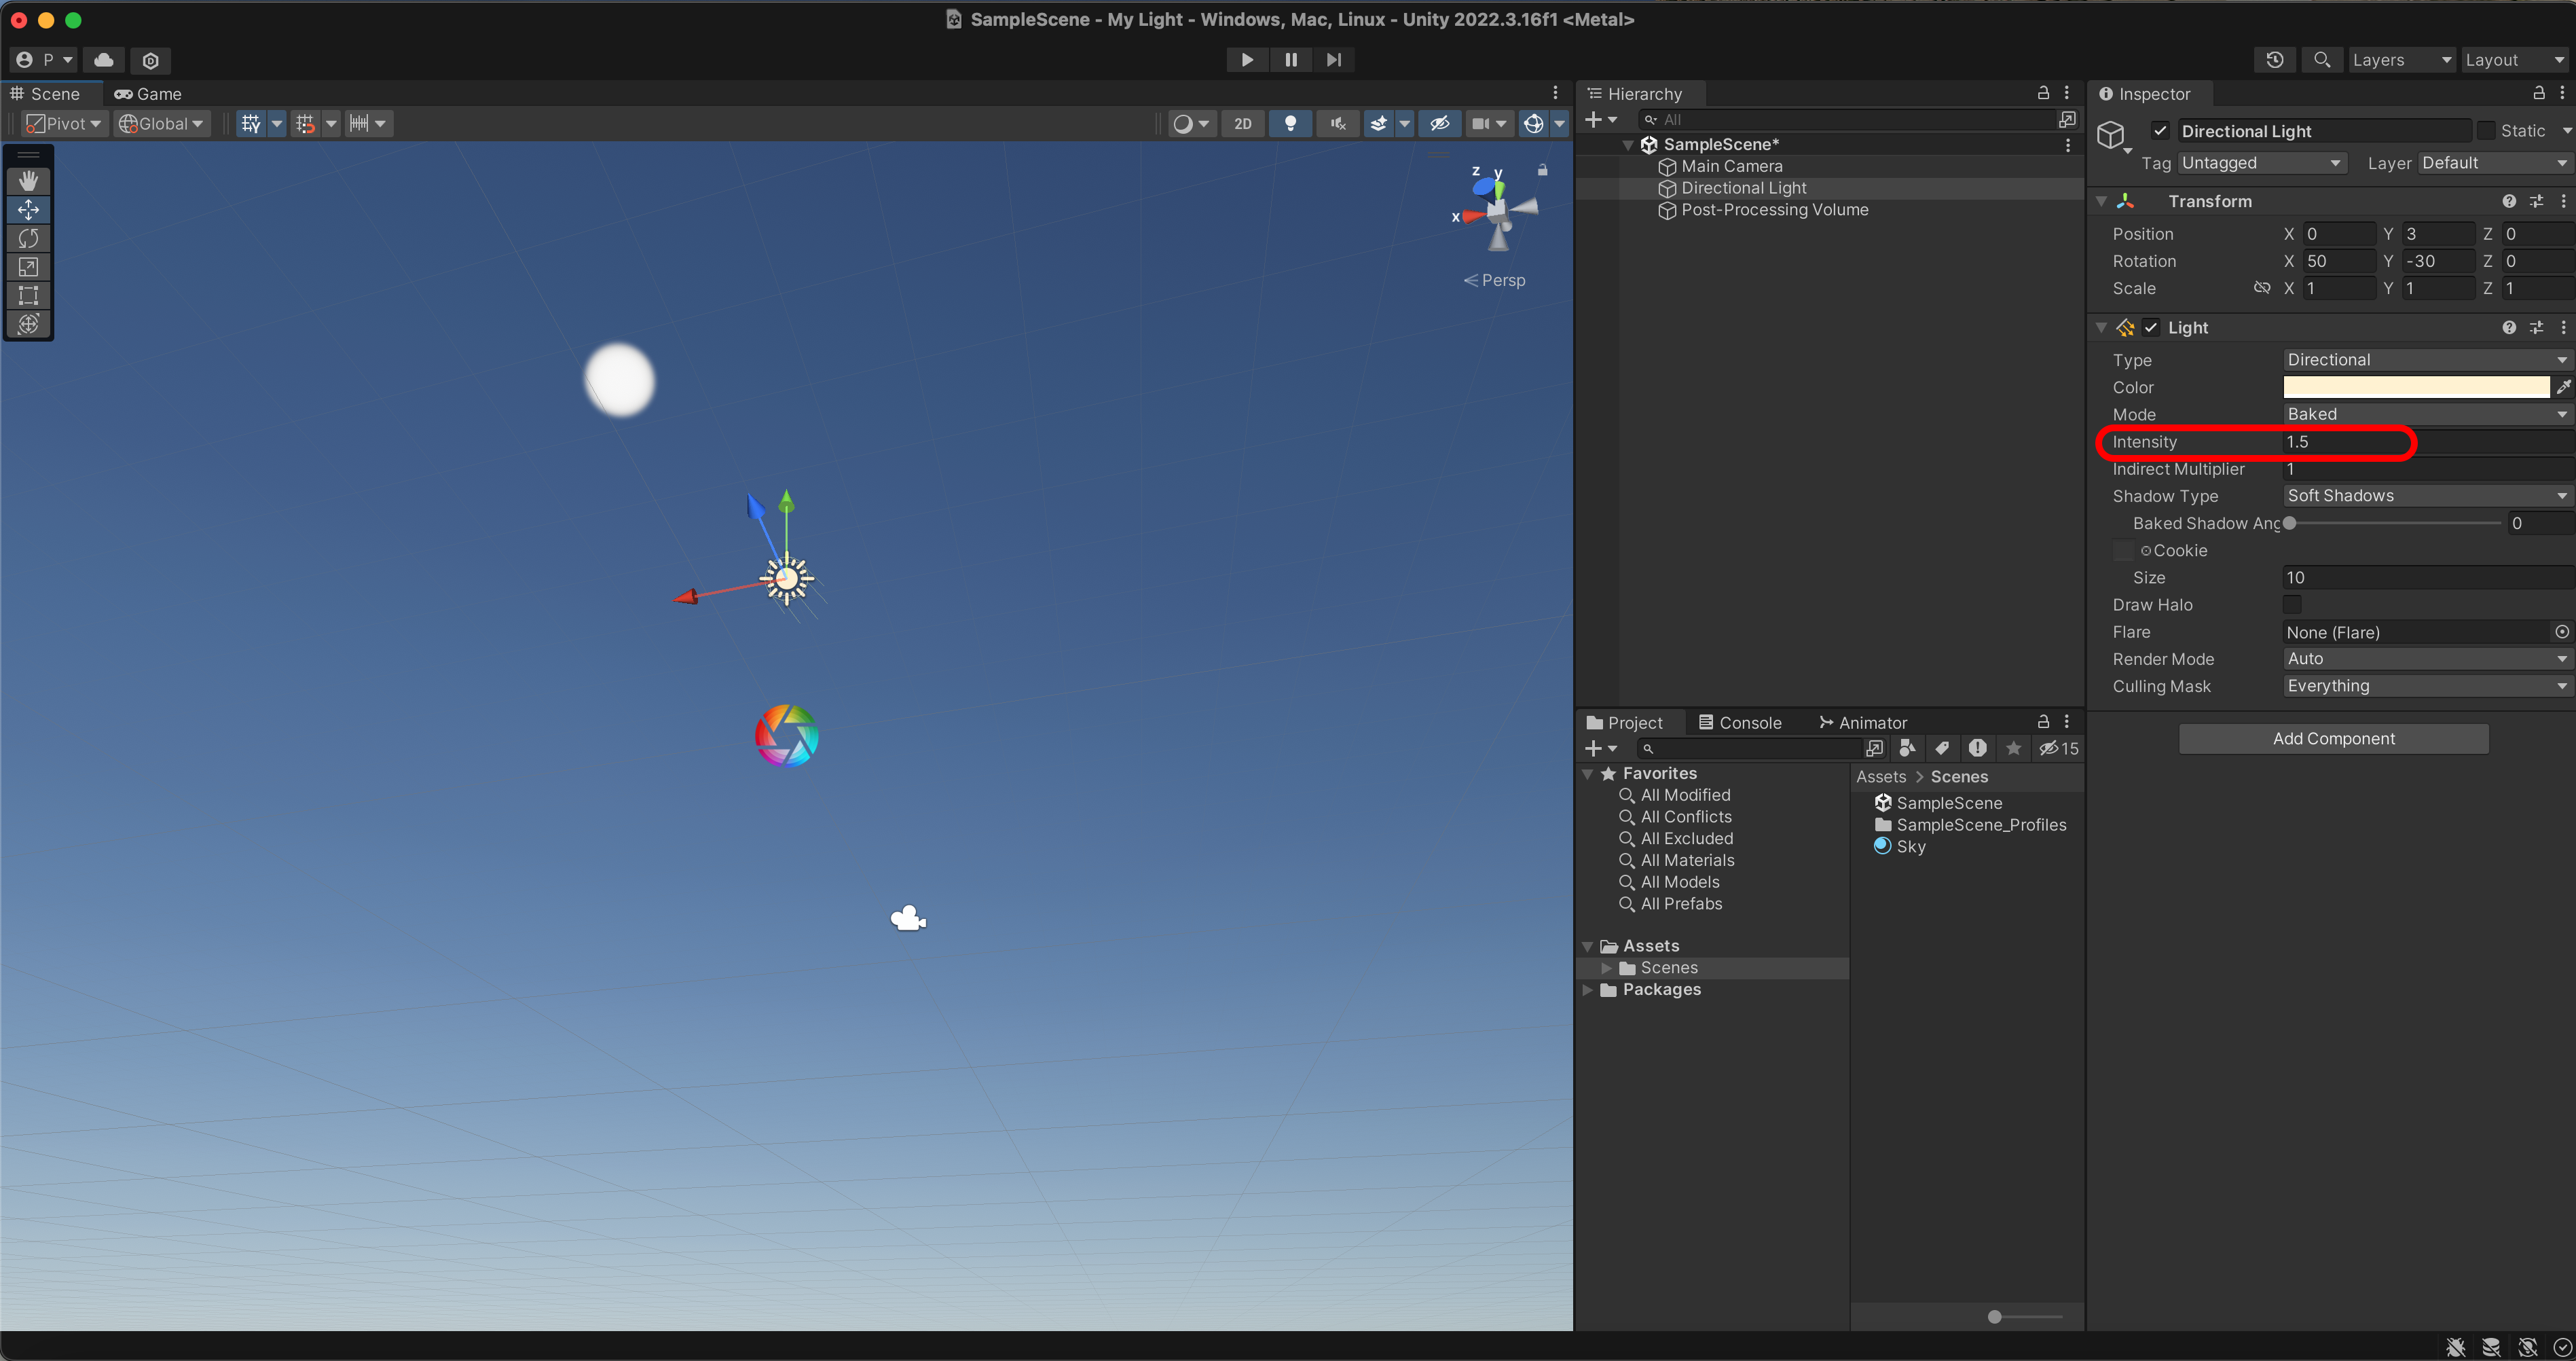Image resolution: width=2576 pixels, height=1361 pixels.
Task: Collapse the Transform component section
Action: point(2102,201)
